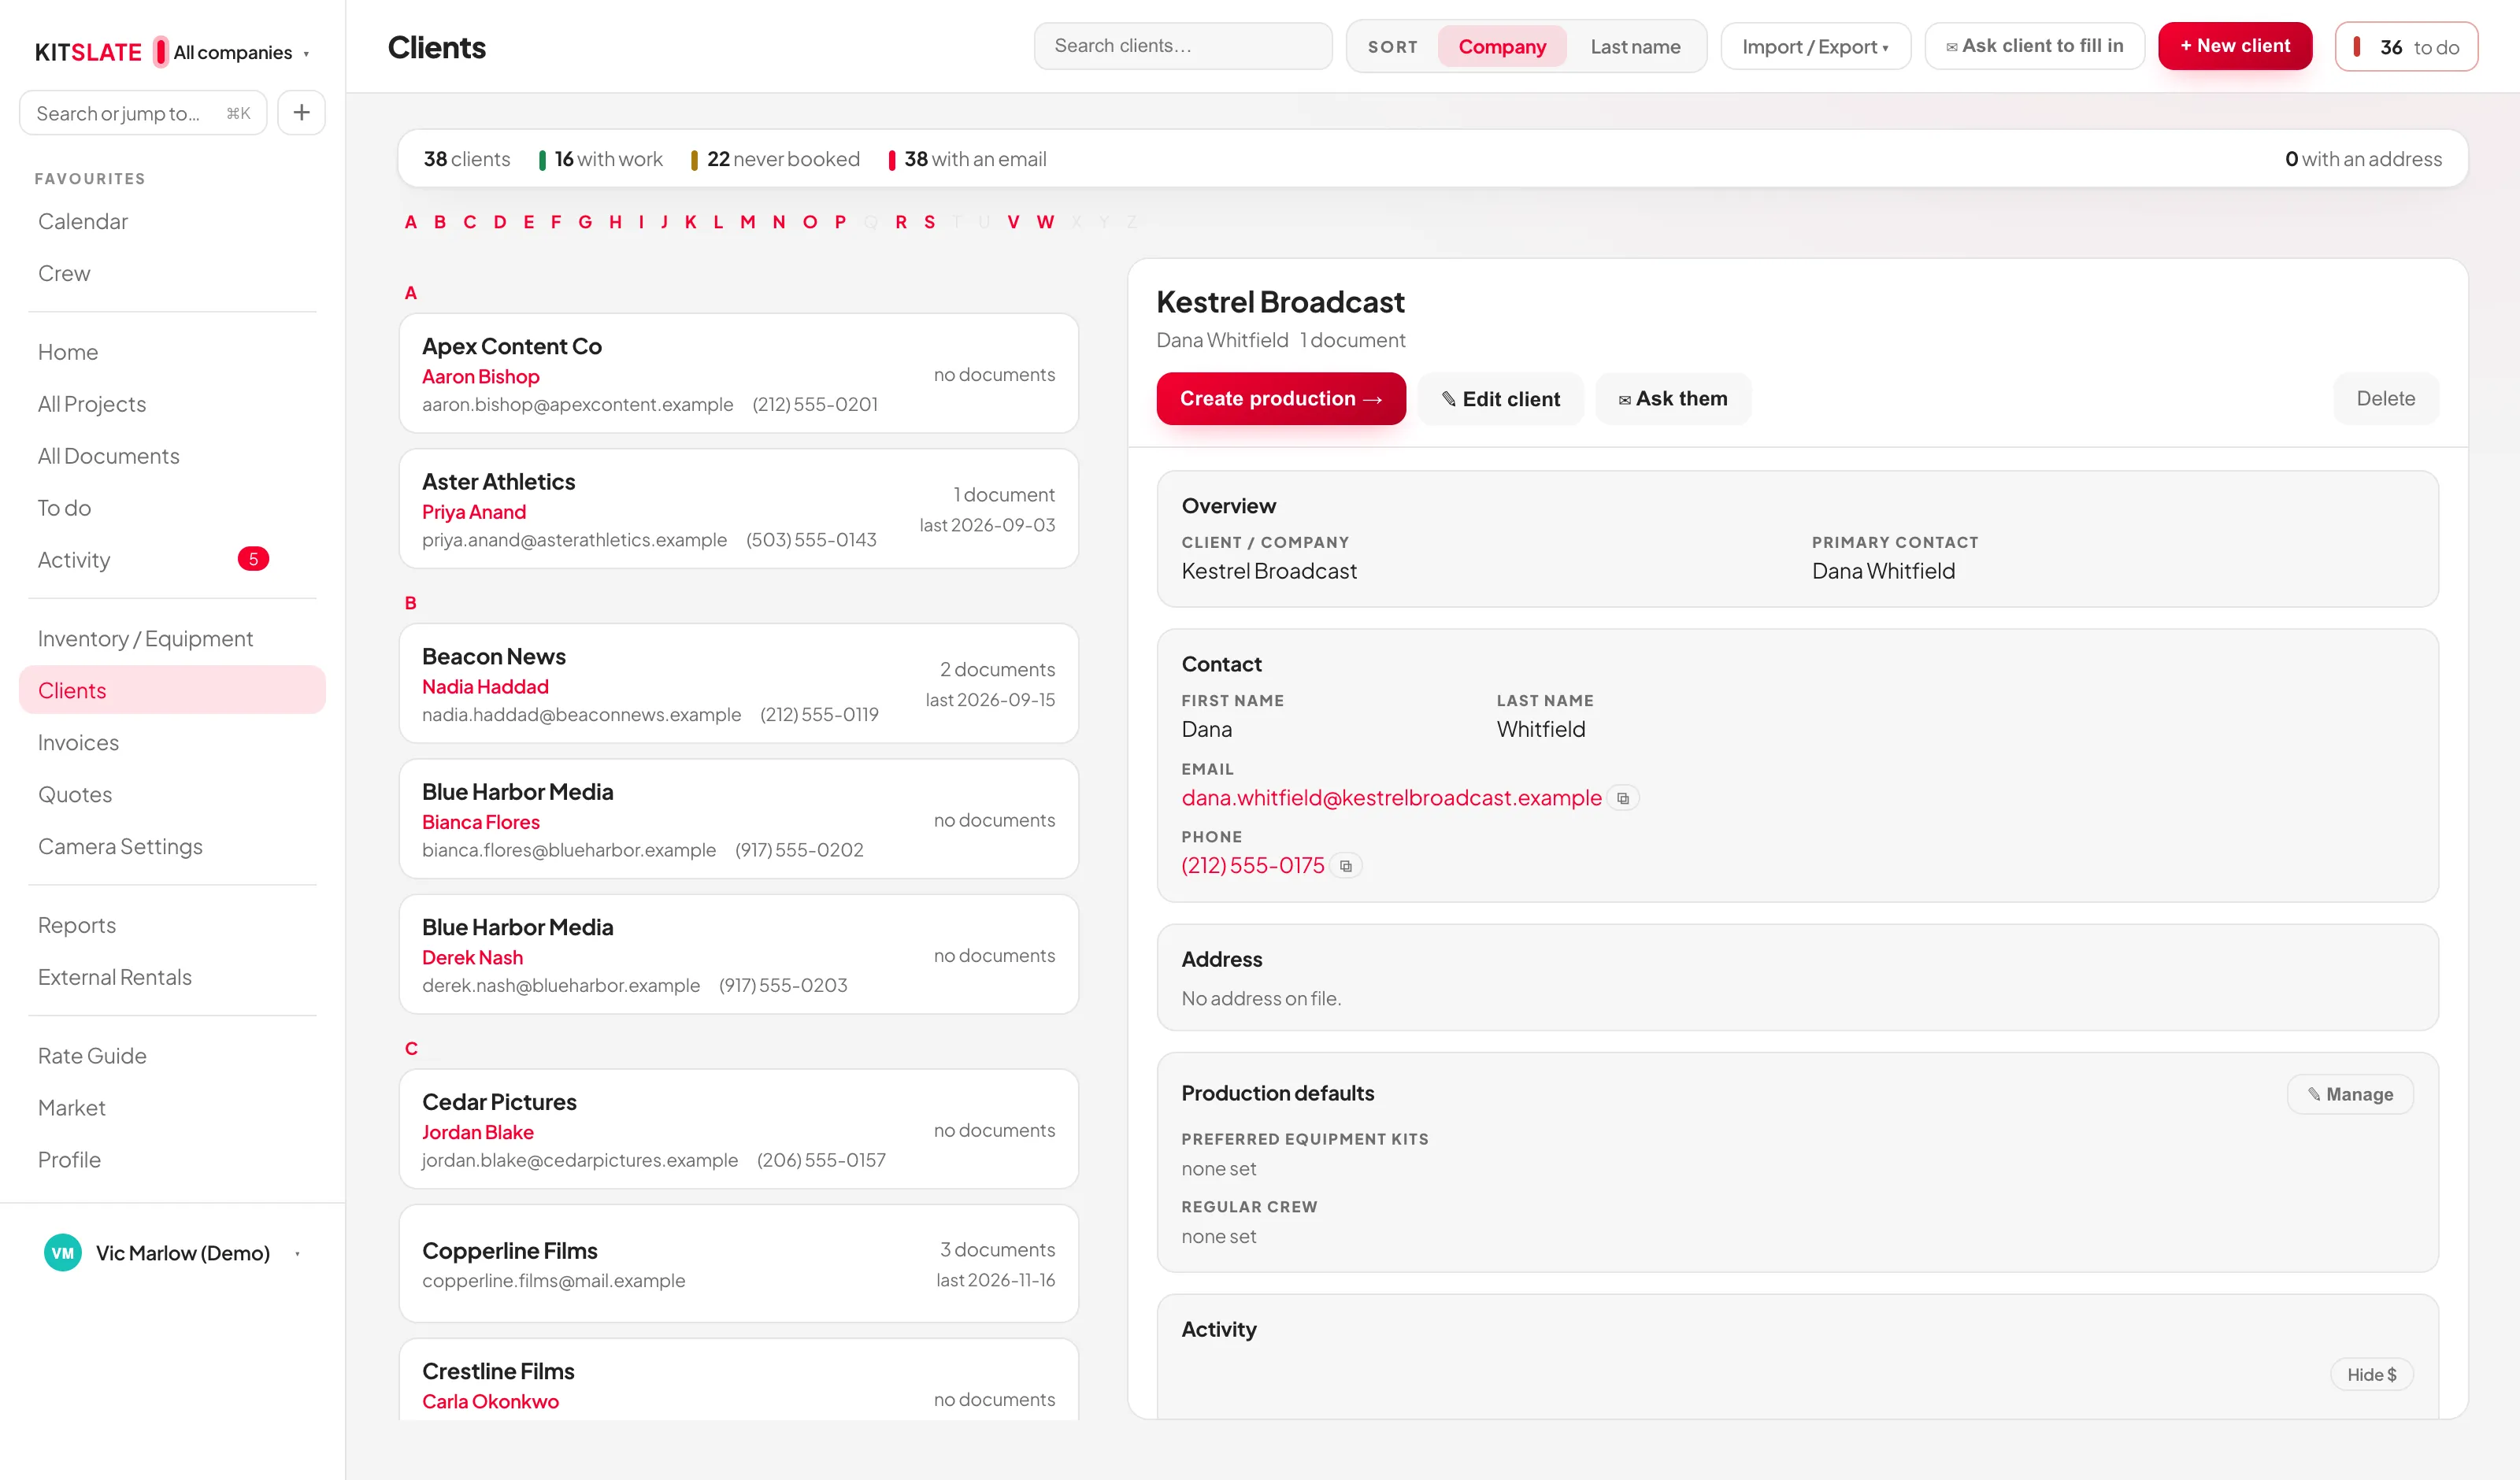Open Import / Export dropdown
The height and width of the screenshot is (1480, 2520).
click(x=1815, y=46)
